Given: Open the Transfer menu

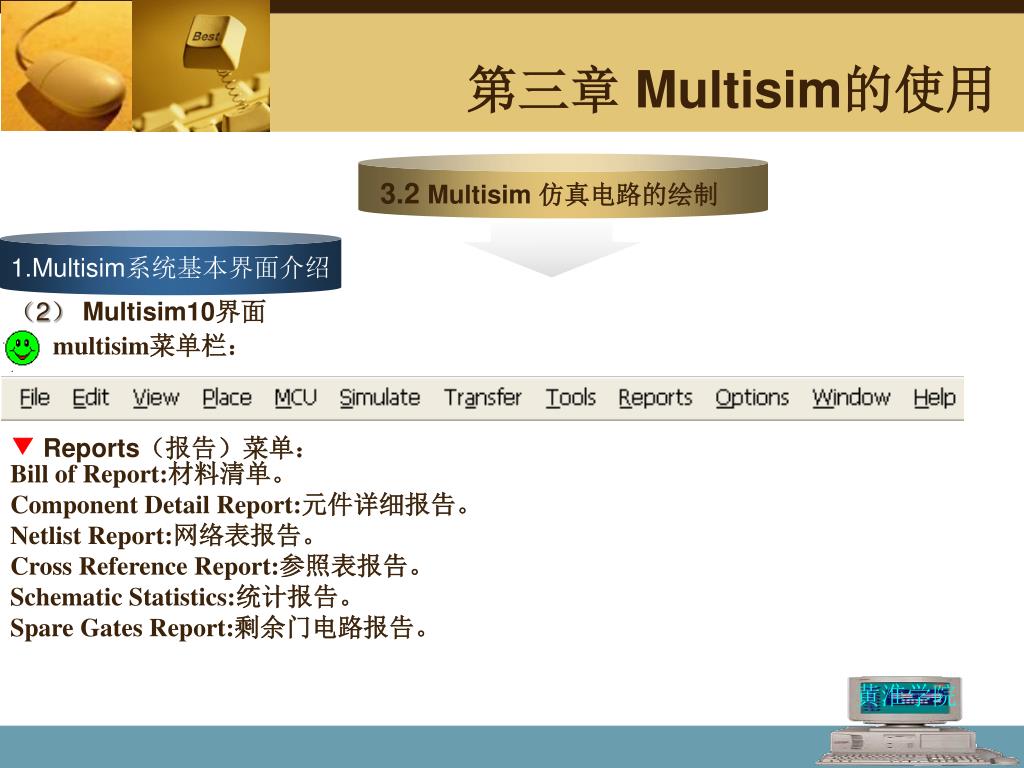Looking at the screenshot, I should click(483, 398).
